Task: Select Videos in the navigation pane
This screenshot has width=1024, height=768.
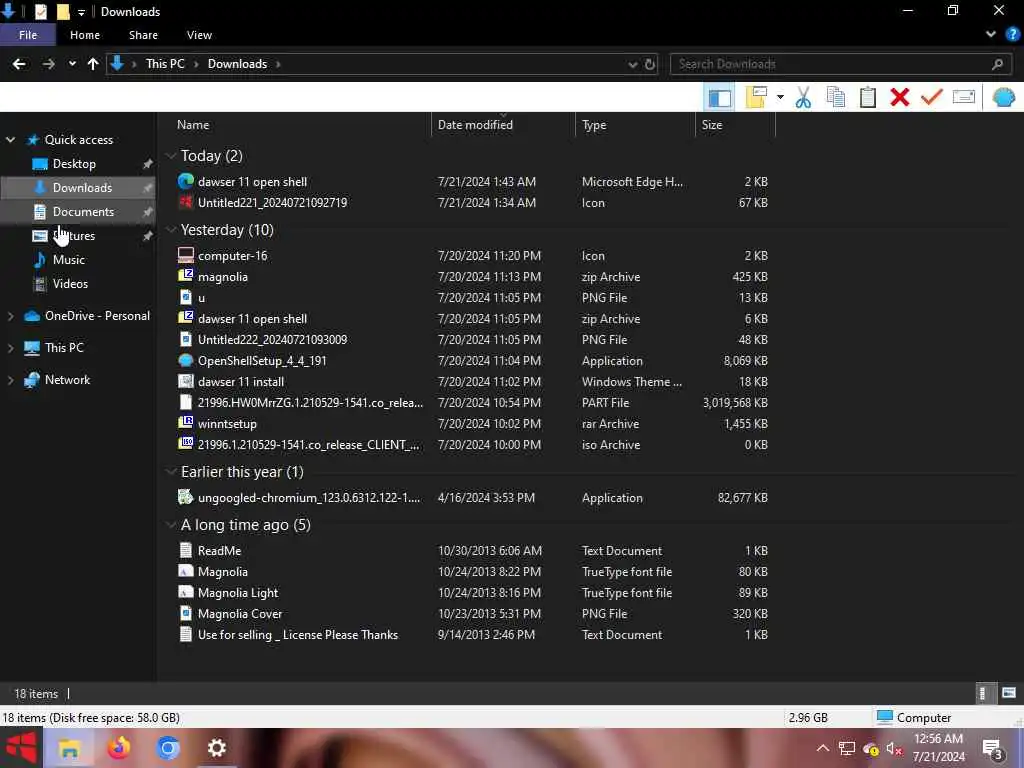Action: click(x=70, y=284)
